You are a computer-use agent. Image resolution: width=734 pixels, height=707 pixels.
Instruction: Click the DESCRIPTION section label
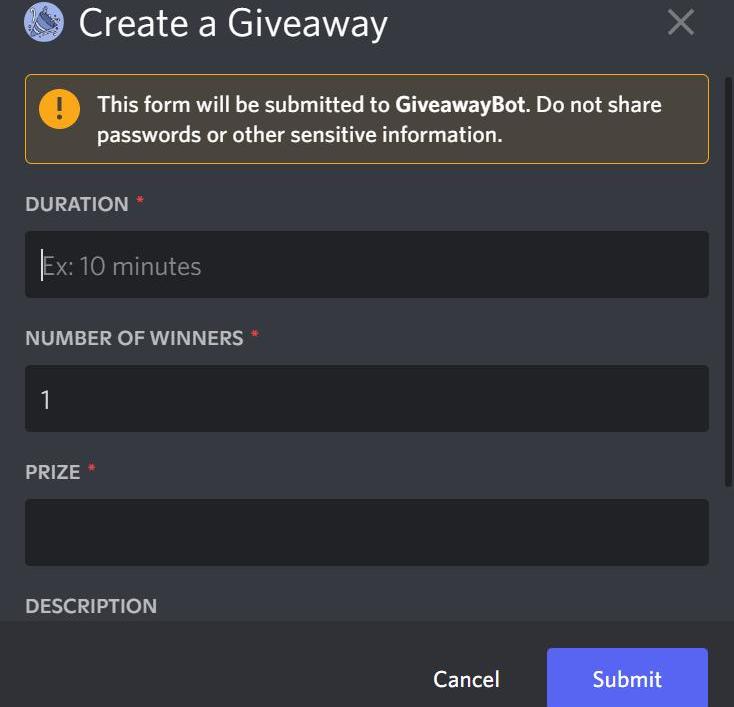tap(91, 606)
